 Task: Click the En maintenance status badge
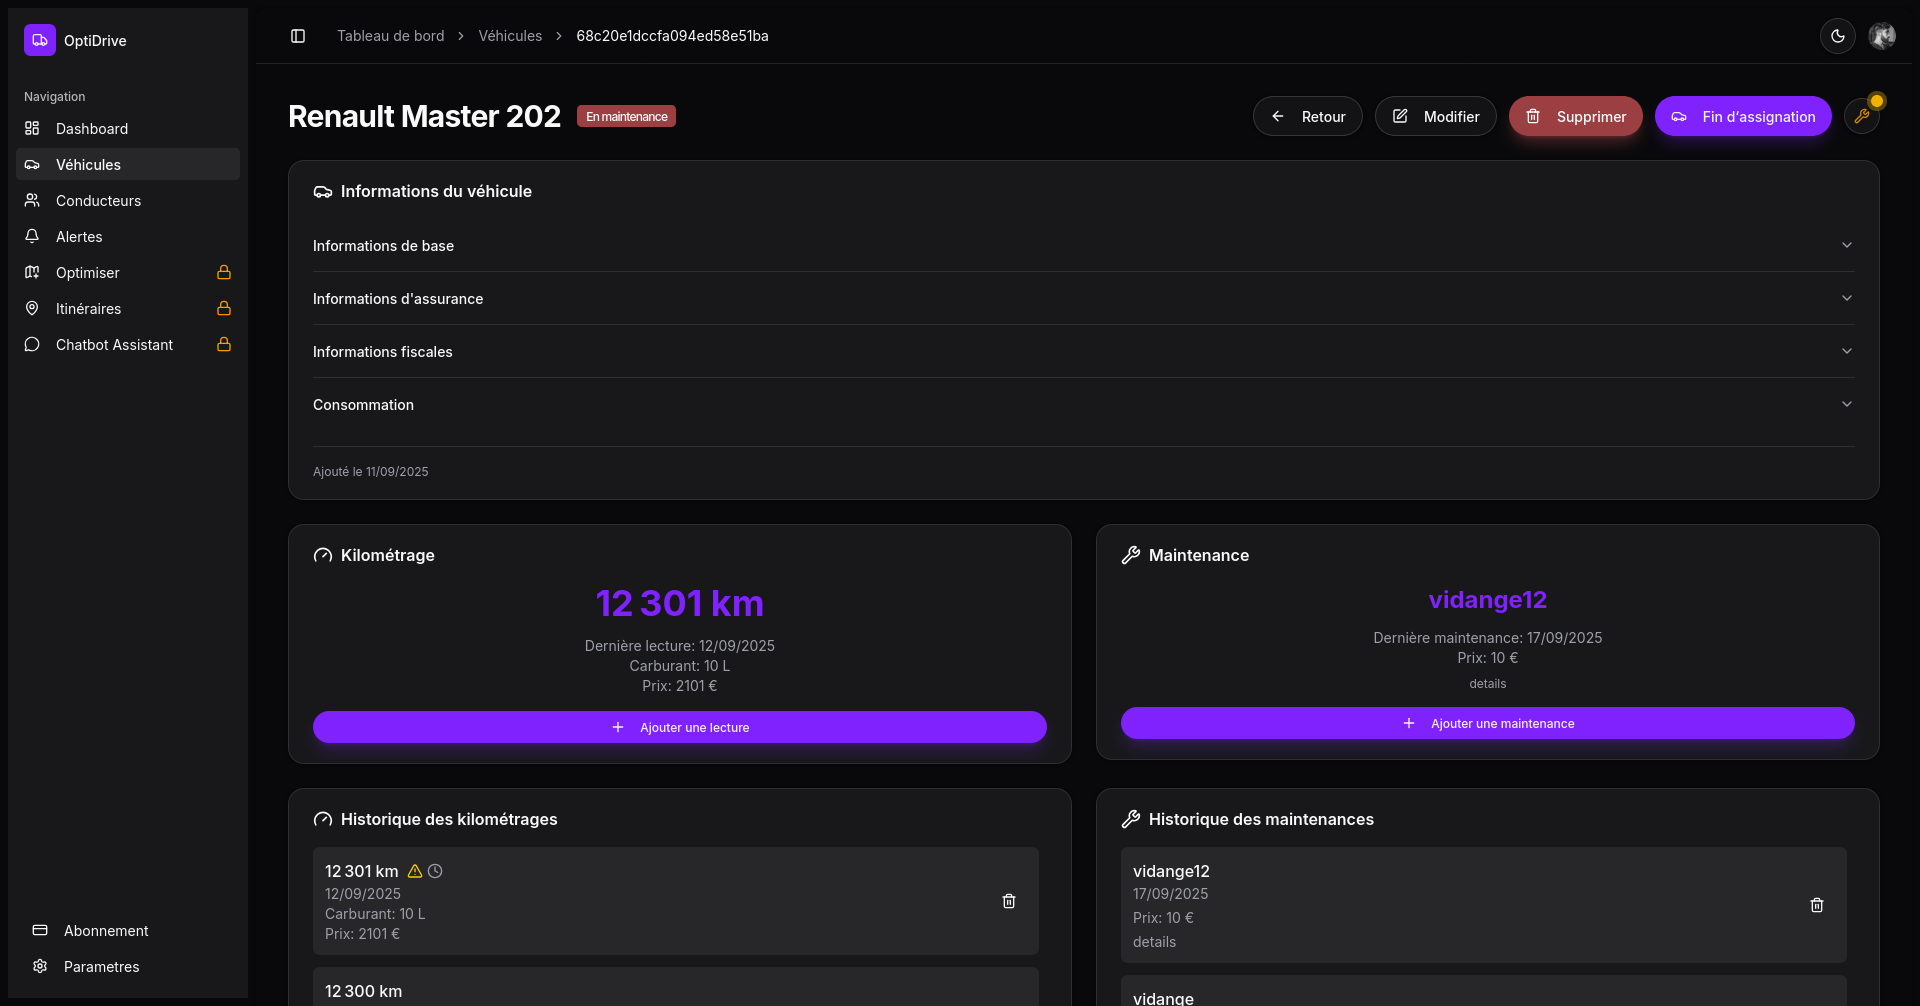pyautogui.click(x=626, y=117)
